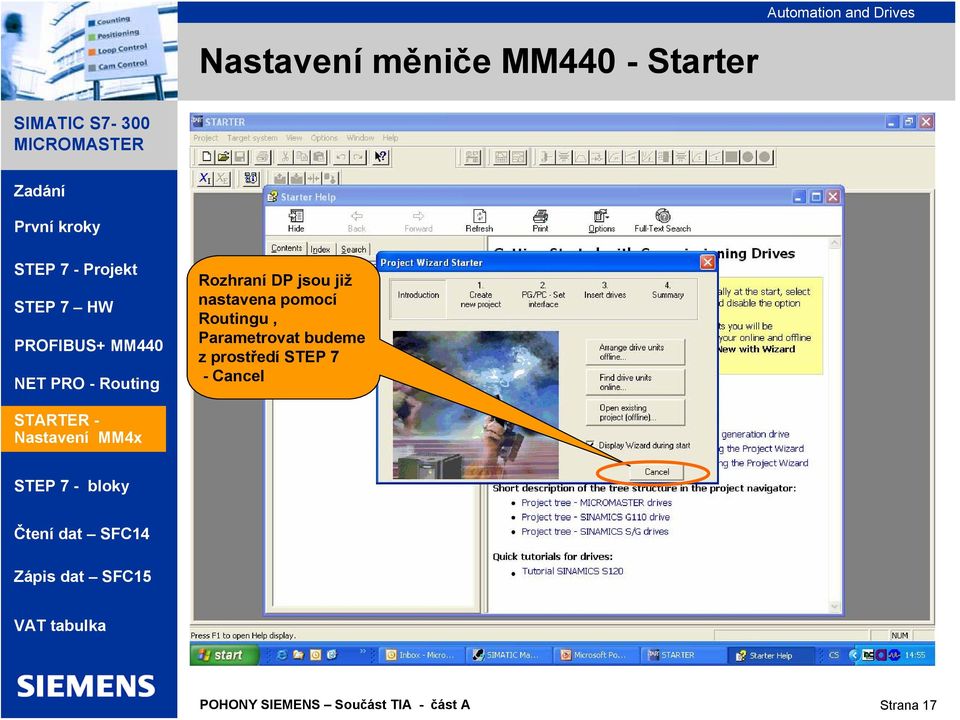Click the Cut scissors icon
960x720 pixels.
pos(285,157)
